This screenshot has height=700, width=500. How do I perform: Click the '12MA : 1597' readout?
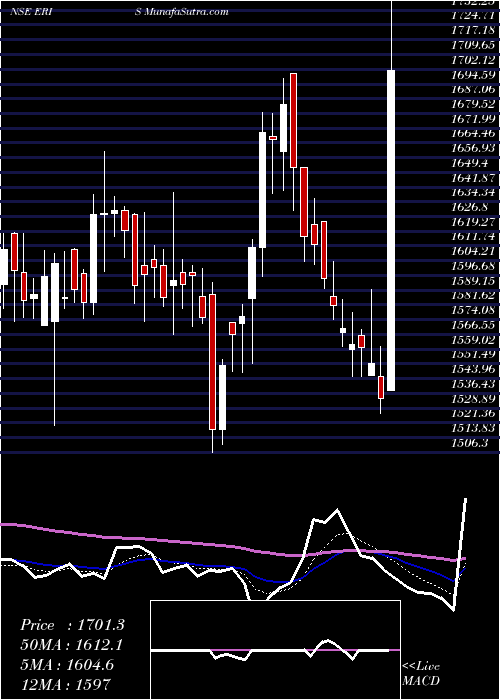pos(65,684)
